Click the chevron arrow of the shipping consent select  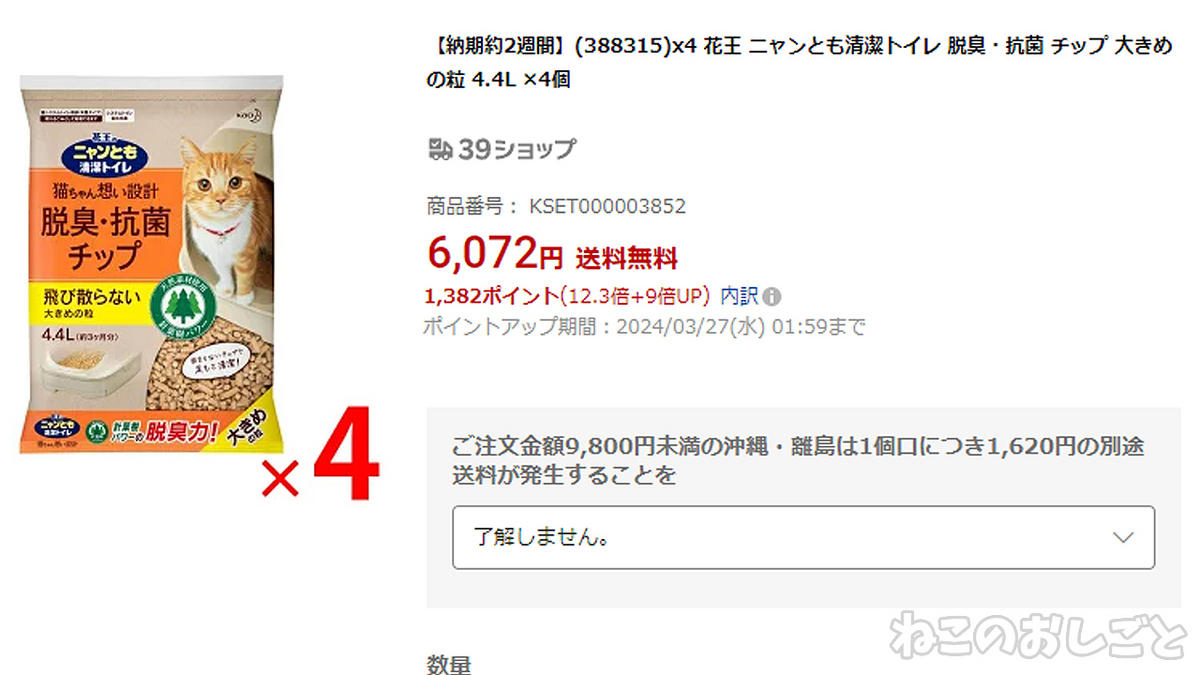pyautogui.click(x=1123, y=537)
